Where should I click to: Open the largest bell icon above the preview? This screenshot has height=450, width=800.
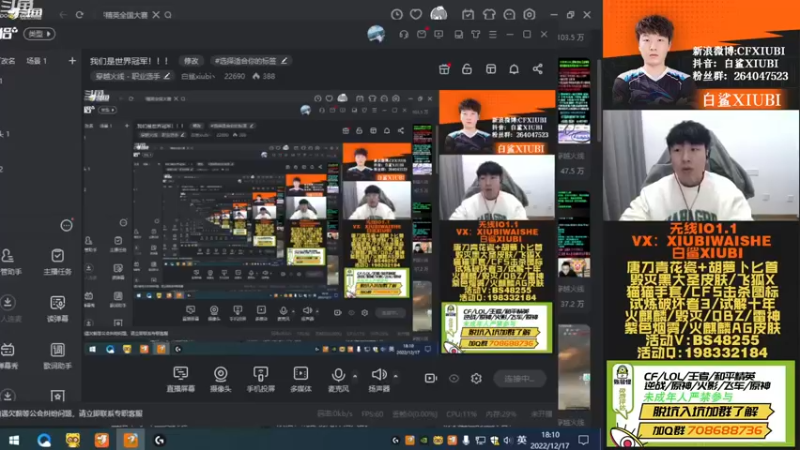pyautogui.click(x=514, y=69)
